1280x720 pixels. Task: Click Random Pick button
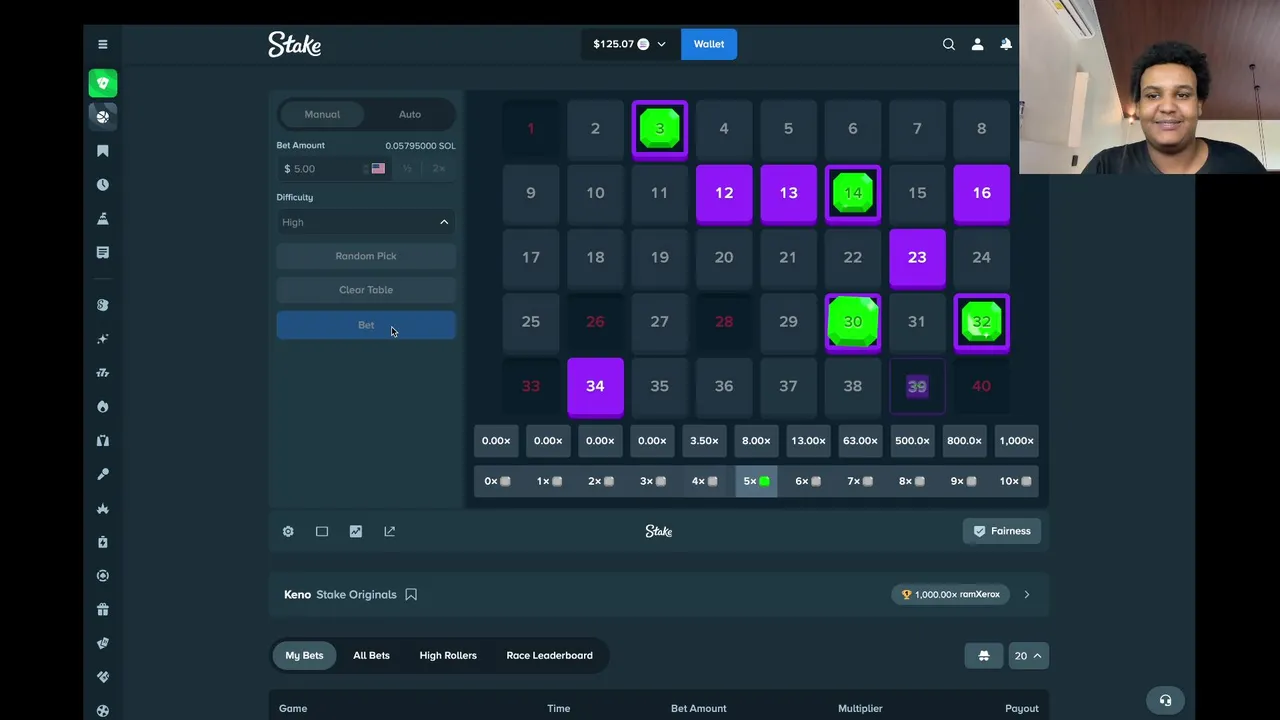[366, 256]
